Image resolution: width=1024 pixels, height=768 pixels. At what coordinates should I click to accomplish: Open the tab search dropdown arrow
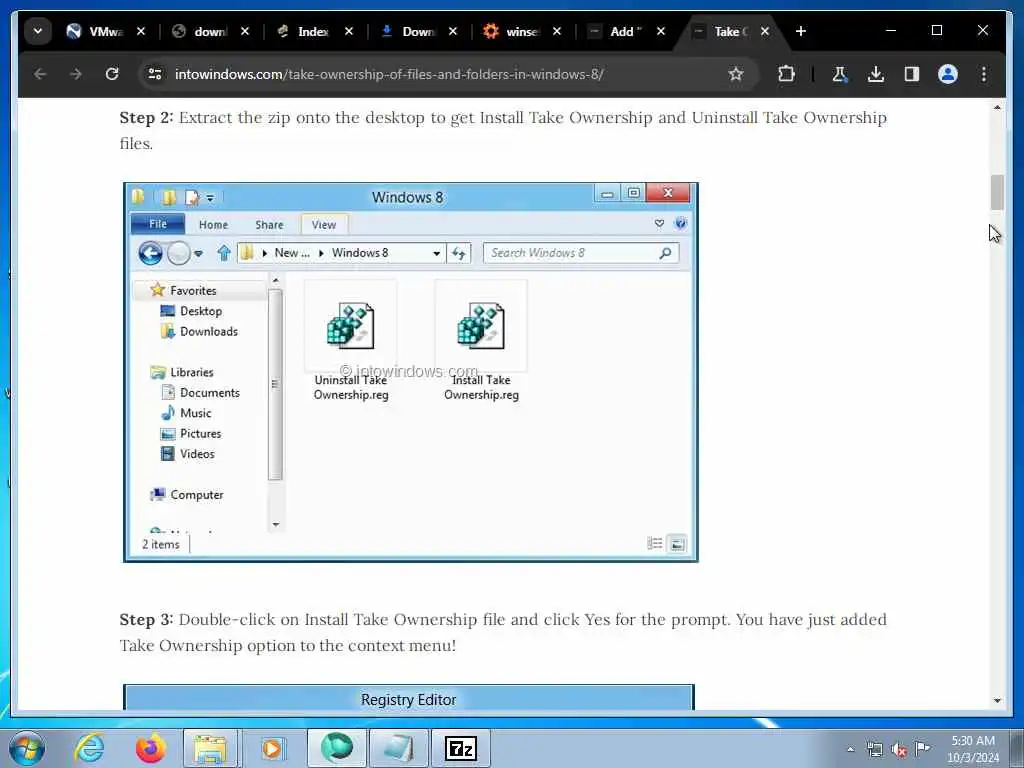pyautogui.click(x=38, y=31)
